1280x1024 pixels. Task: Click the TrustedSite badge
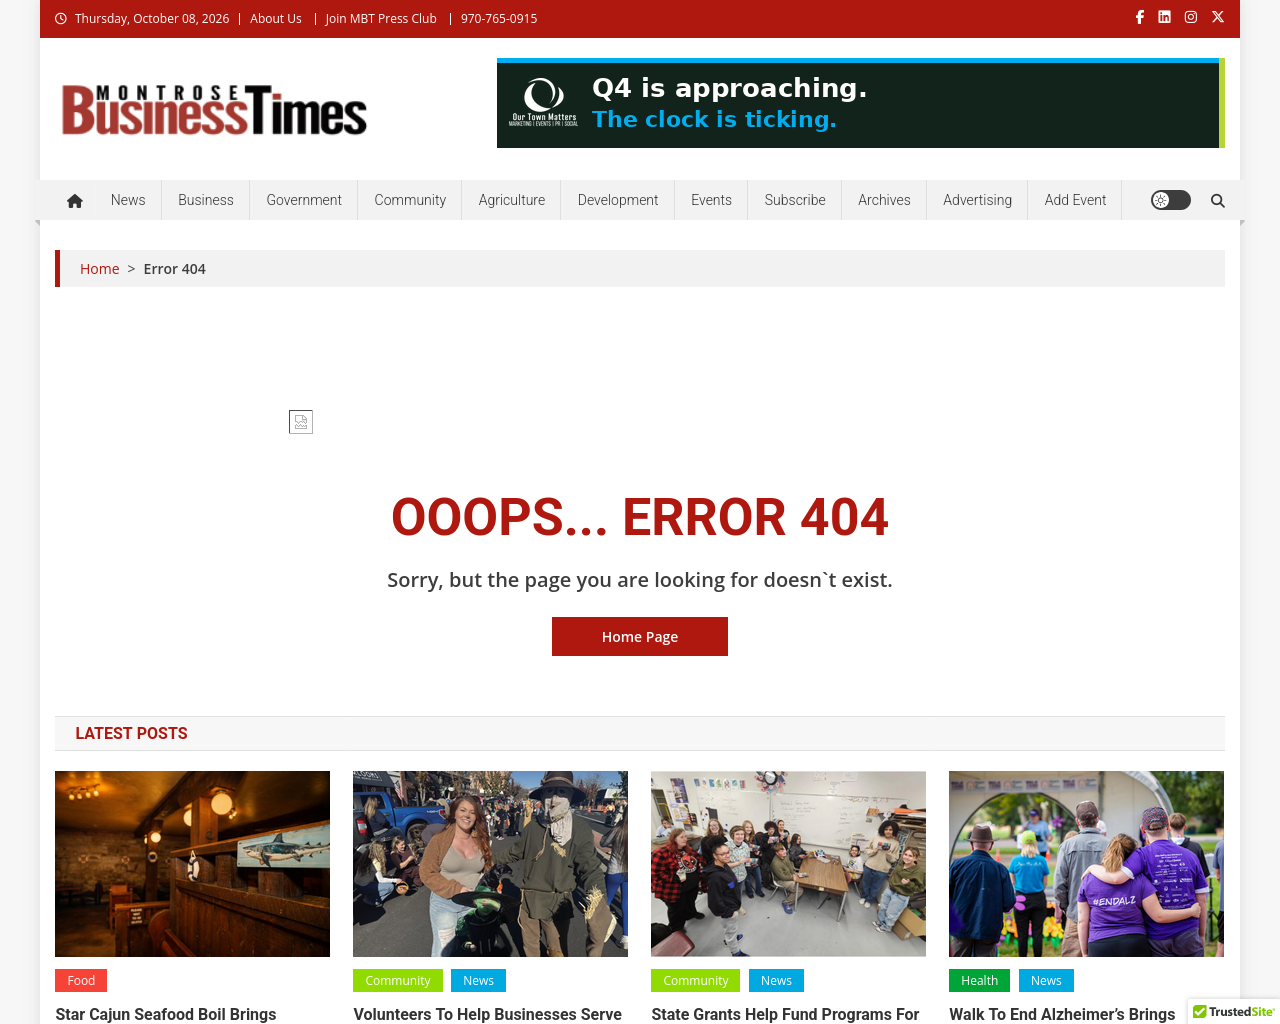[x=1234, y=1011]
